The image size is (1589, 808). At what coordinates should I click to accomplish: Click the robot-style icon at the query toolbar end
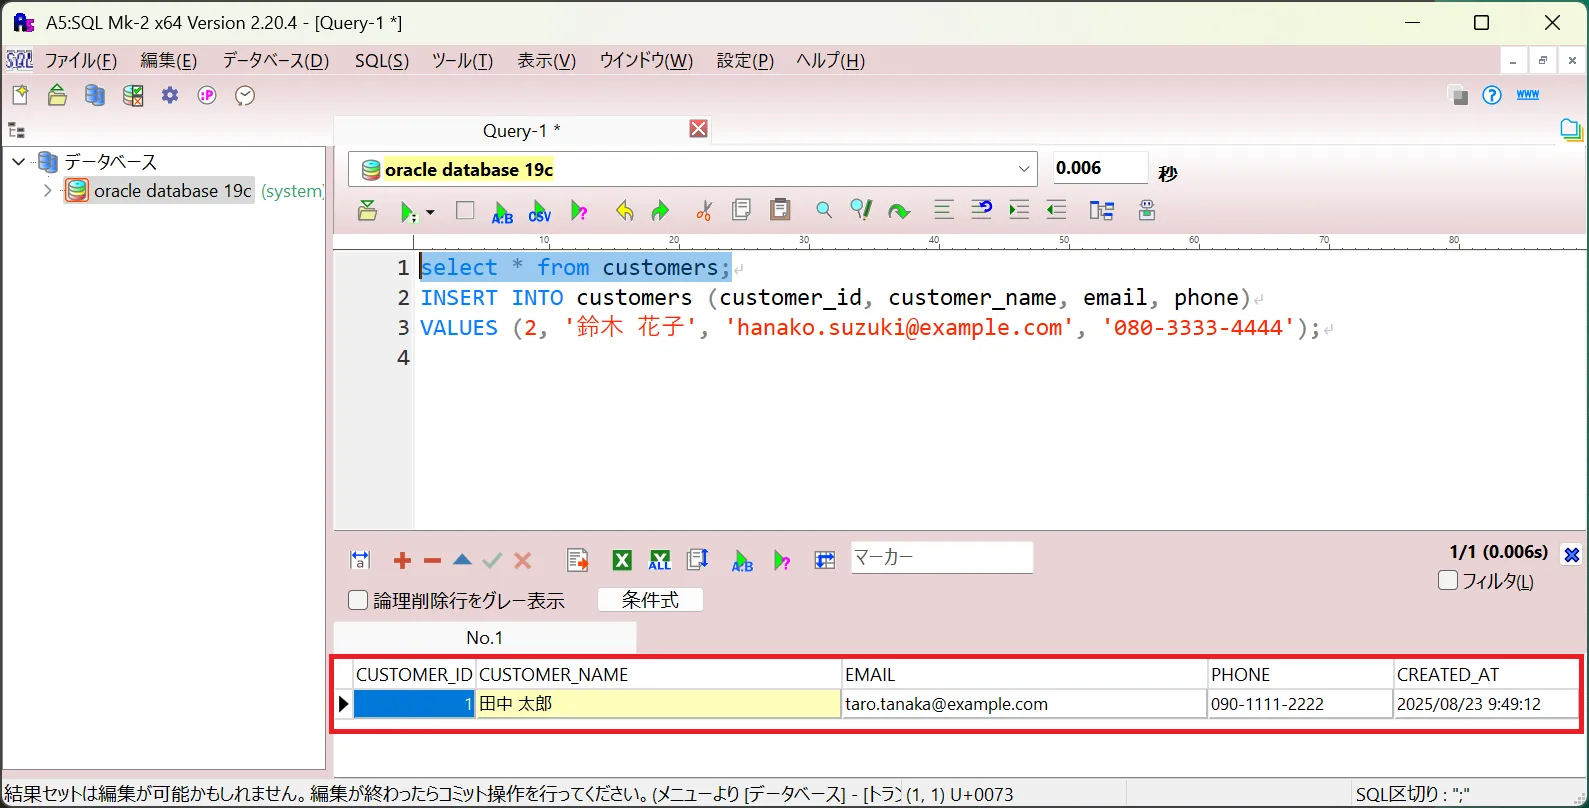(1146, 210)
